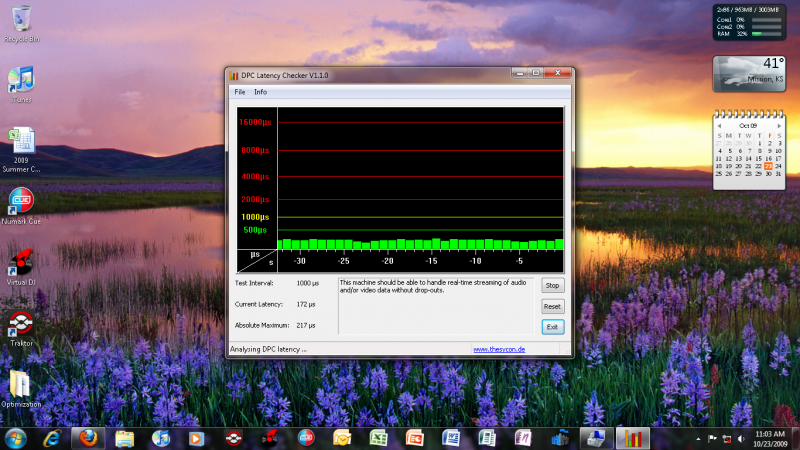
Task: Show hidden system tray icons
Action: (x=697, y=438)
